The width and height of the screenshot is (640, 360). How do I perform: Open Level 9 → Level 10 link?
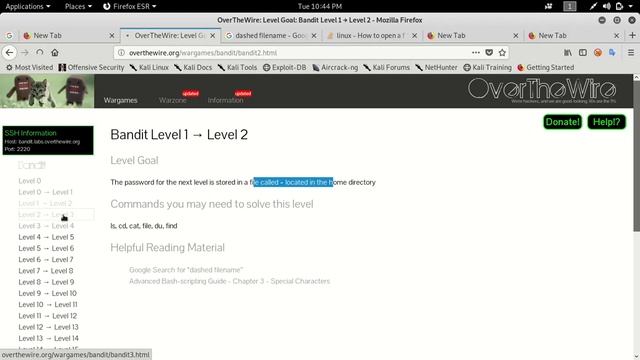tap(47, 293)
